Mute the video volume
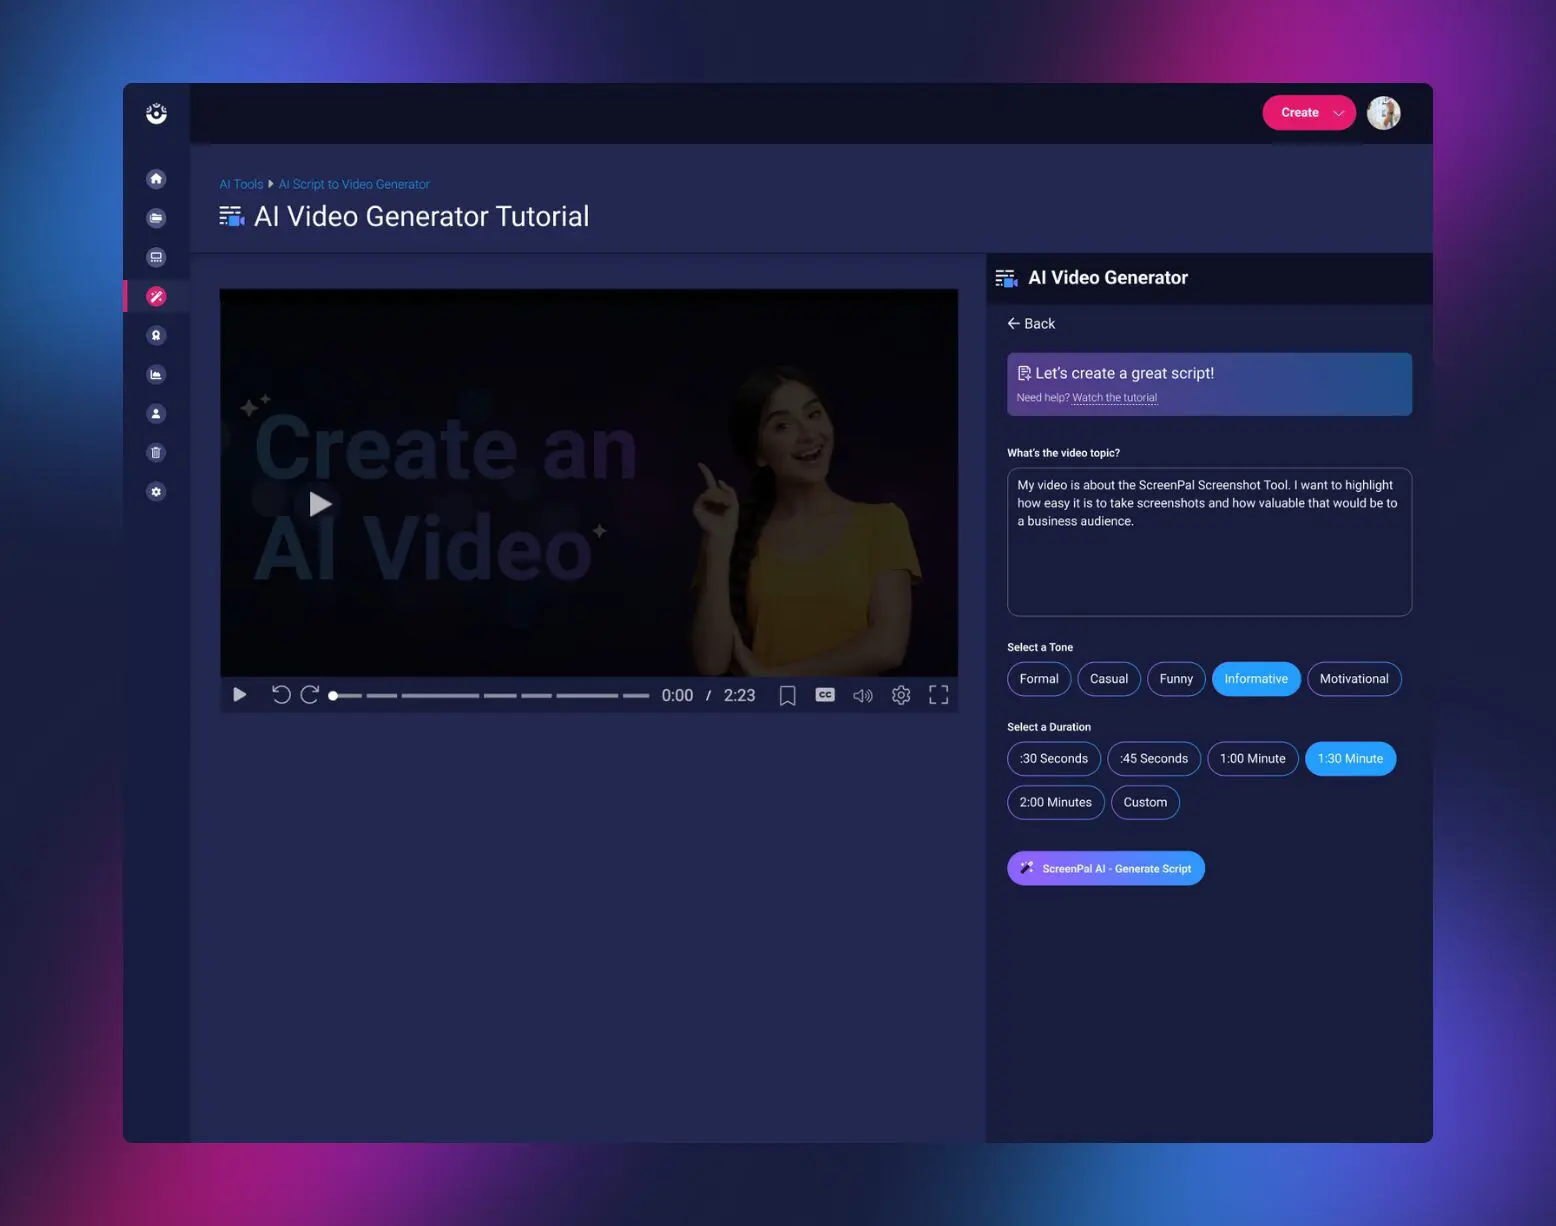 pyautogui.click(x=862, y=695)
